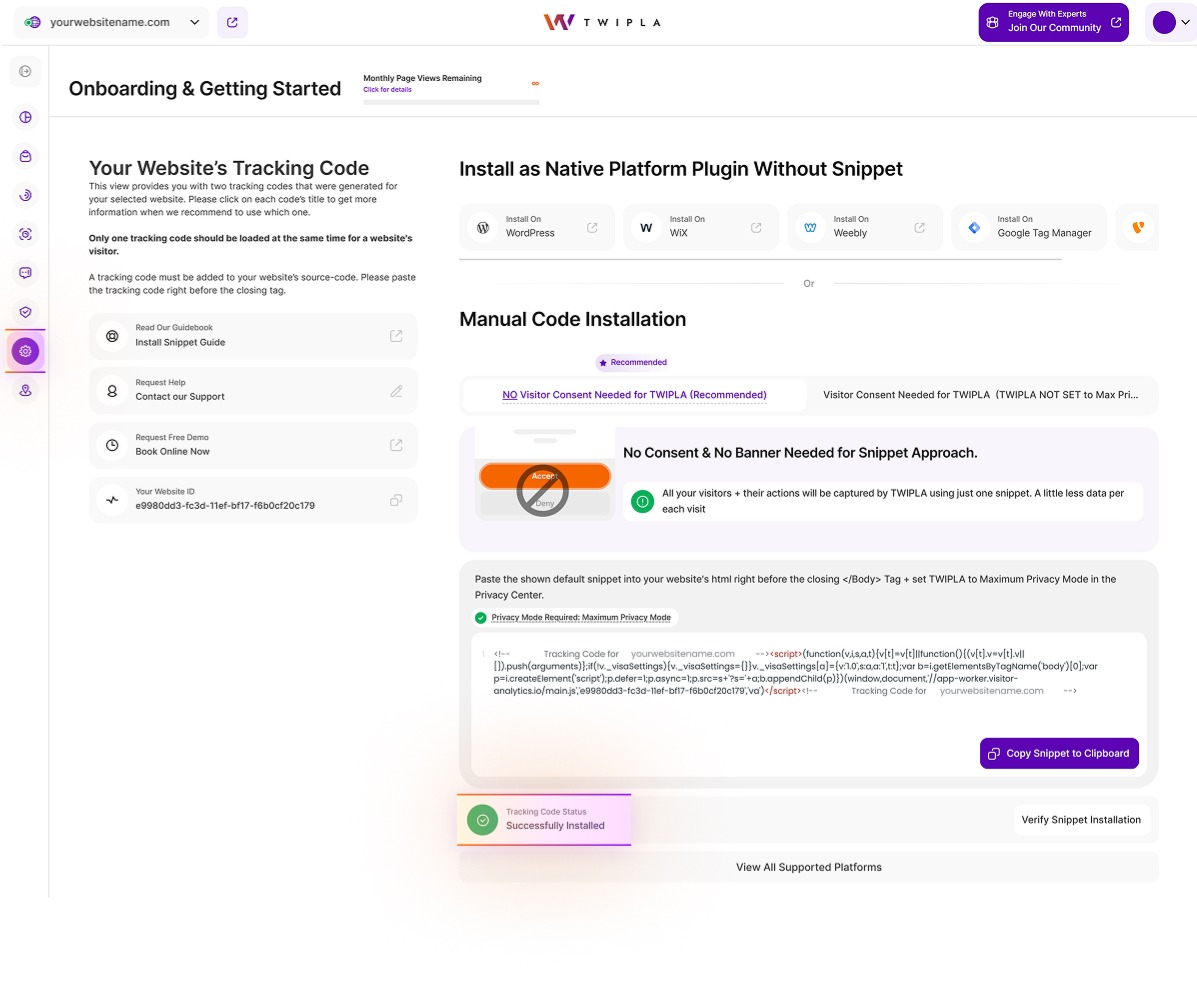Open the user profile avatar dropdown
The width and height of the screenshot is (1197, 994).
coord(1169,22)
